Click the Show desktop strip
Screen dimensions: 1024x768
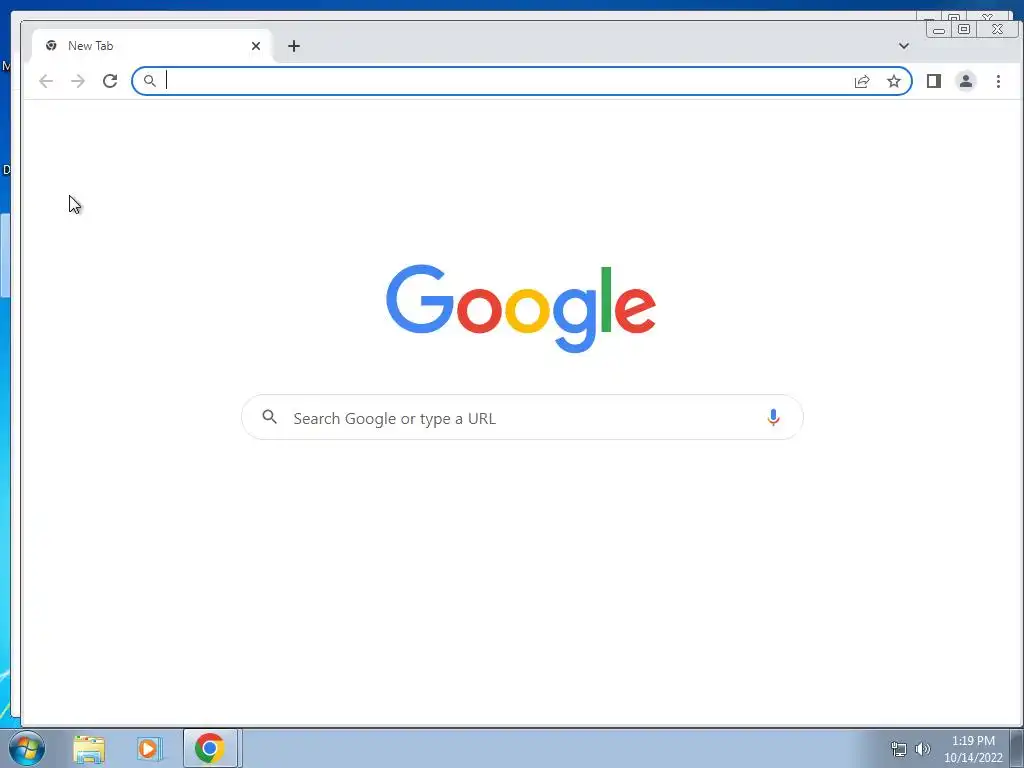(x=1016, y=748)
